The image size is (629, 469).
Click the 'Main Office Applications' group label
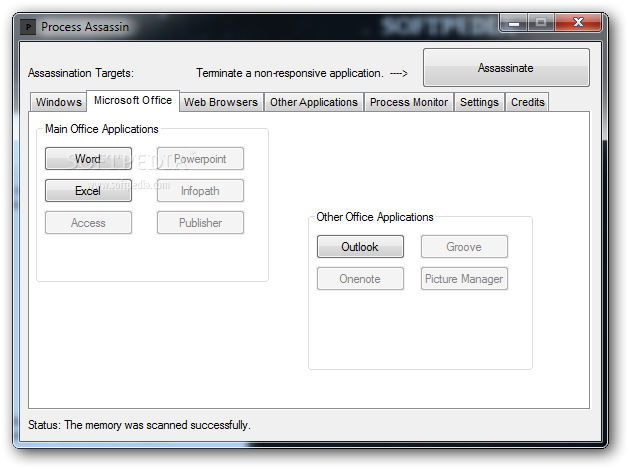click(x=101, y=129)
